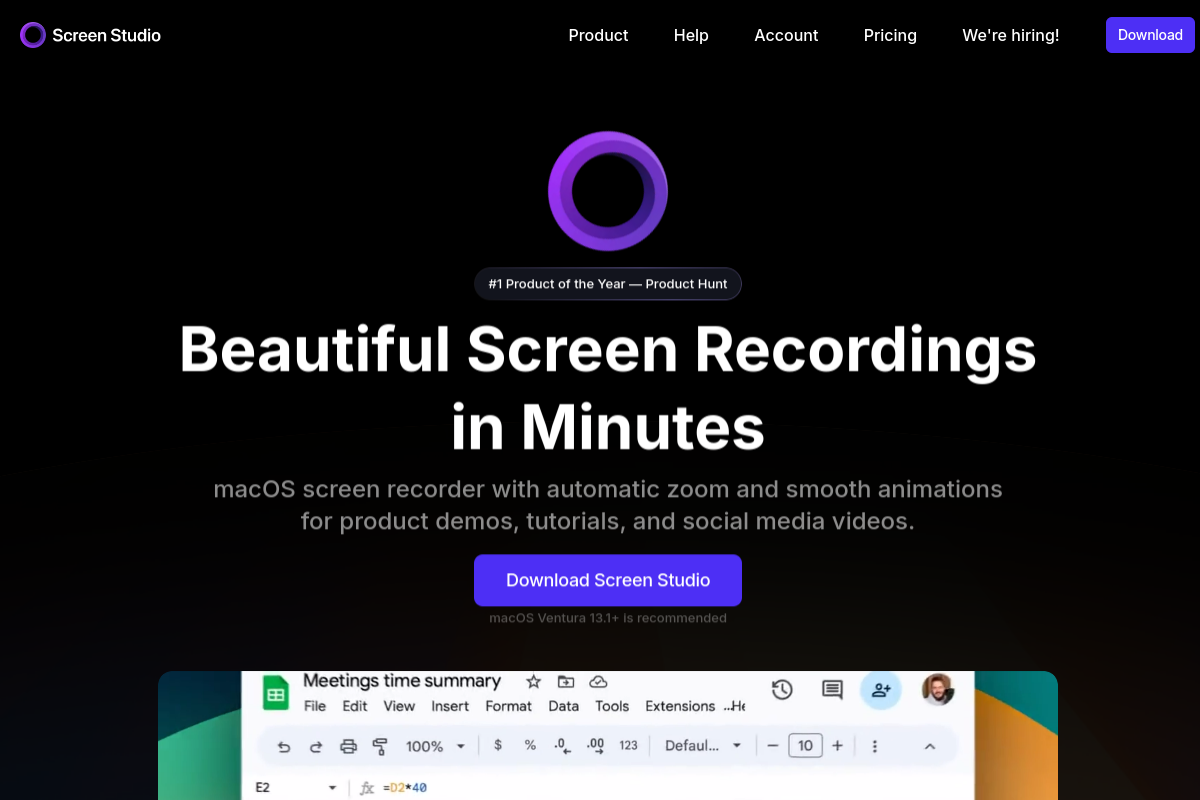This screenshot has width=1200, height=800.
Task: Open the comments icon in Sheets
Action: [x=832, y=689]
